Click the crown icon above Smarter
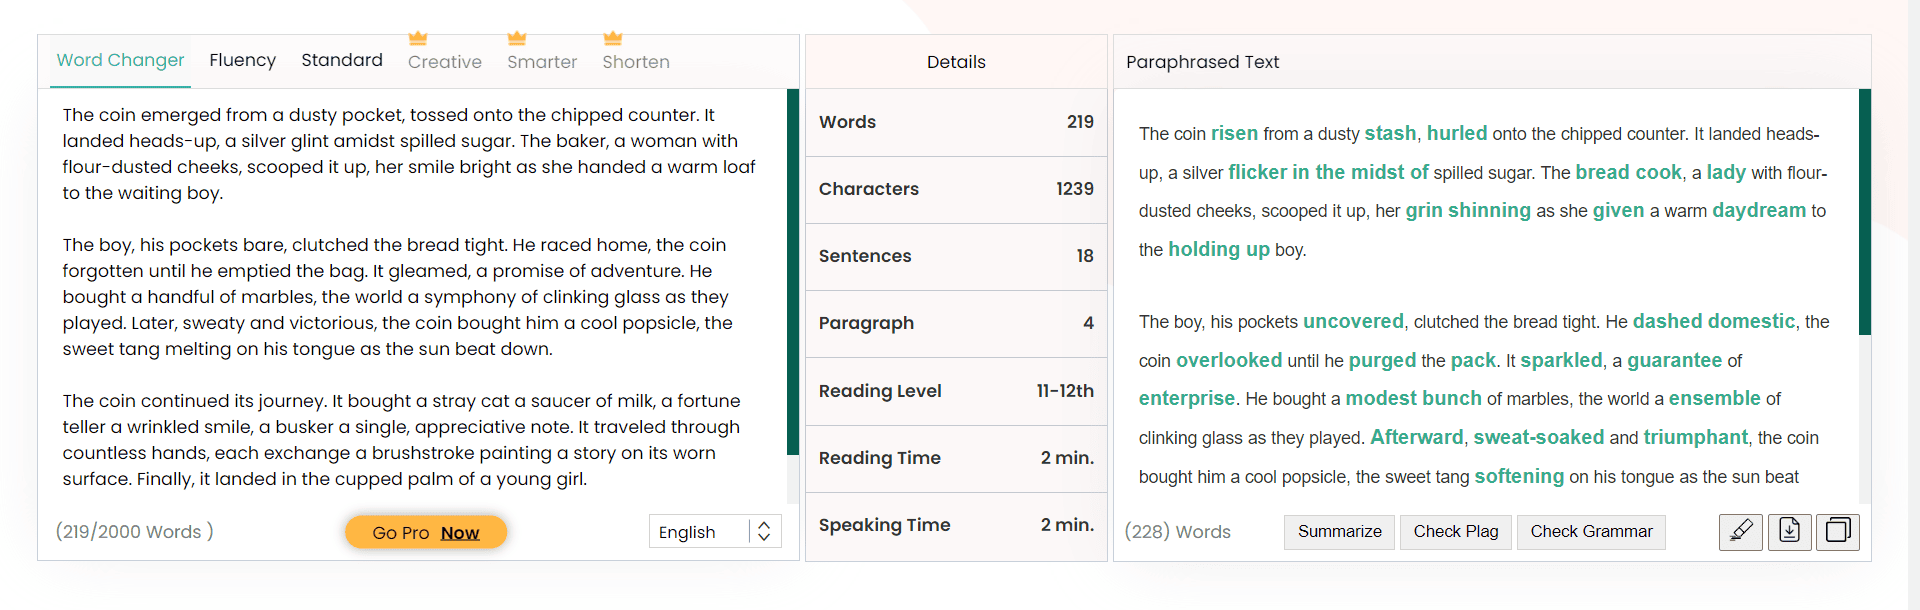The image size is (1920, 610). click(x=517, y=39)
